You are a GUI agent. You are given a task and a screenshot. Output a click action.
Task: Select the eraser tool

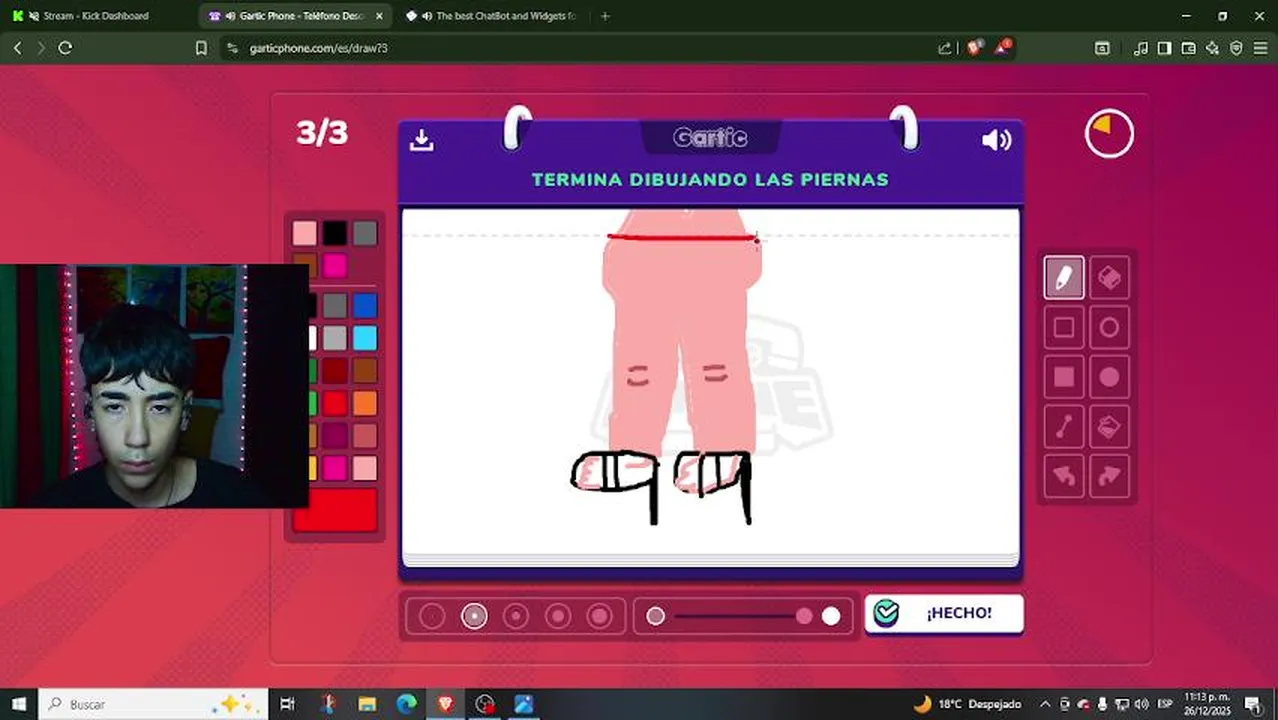click(x=1110, y=277)
